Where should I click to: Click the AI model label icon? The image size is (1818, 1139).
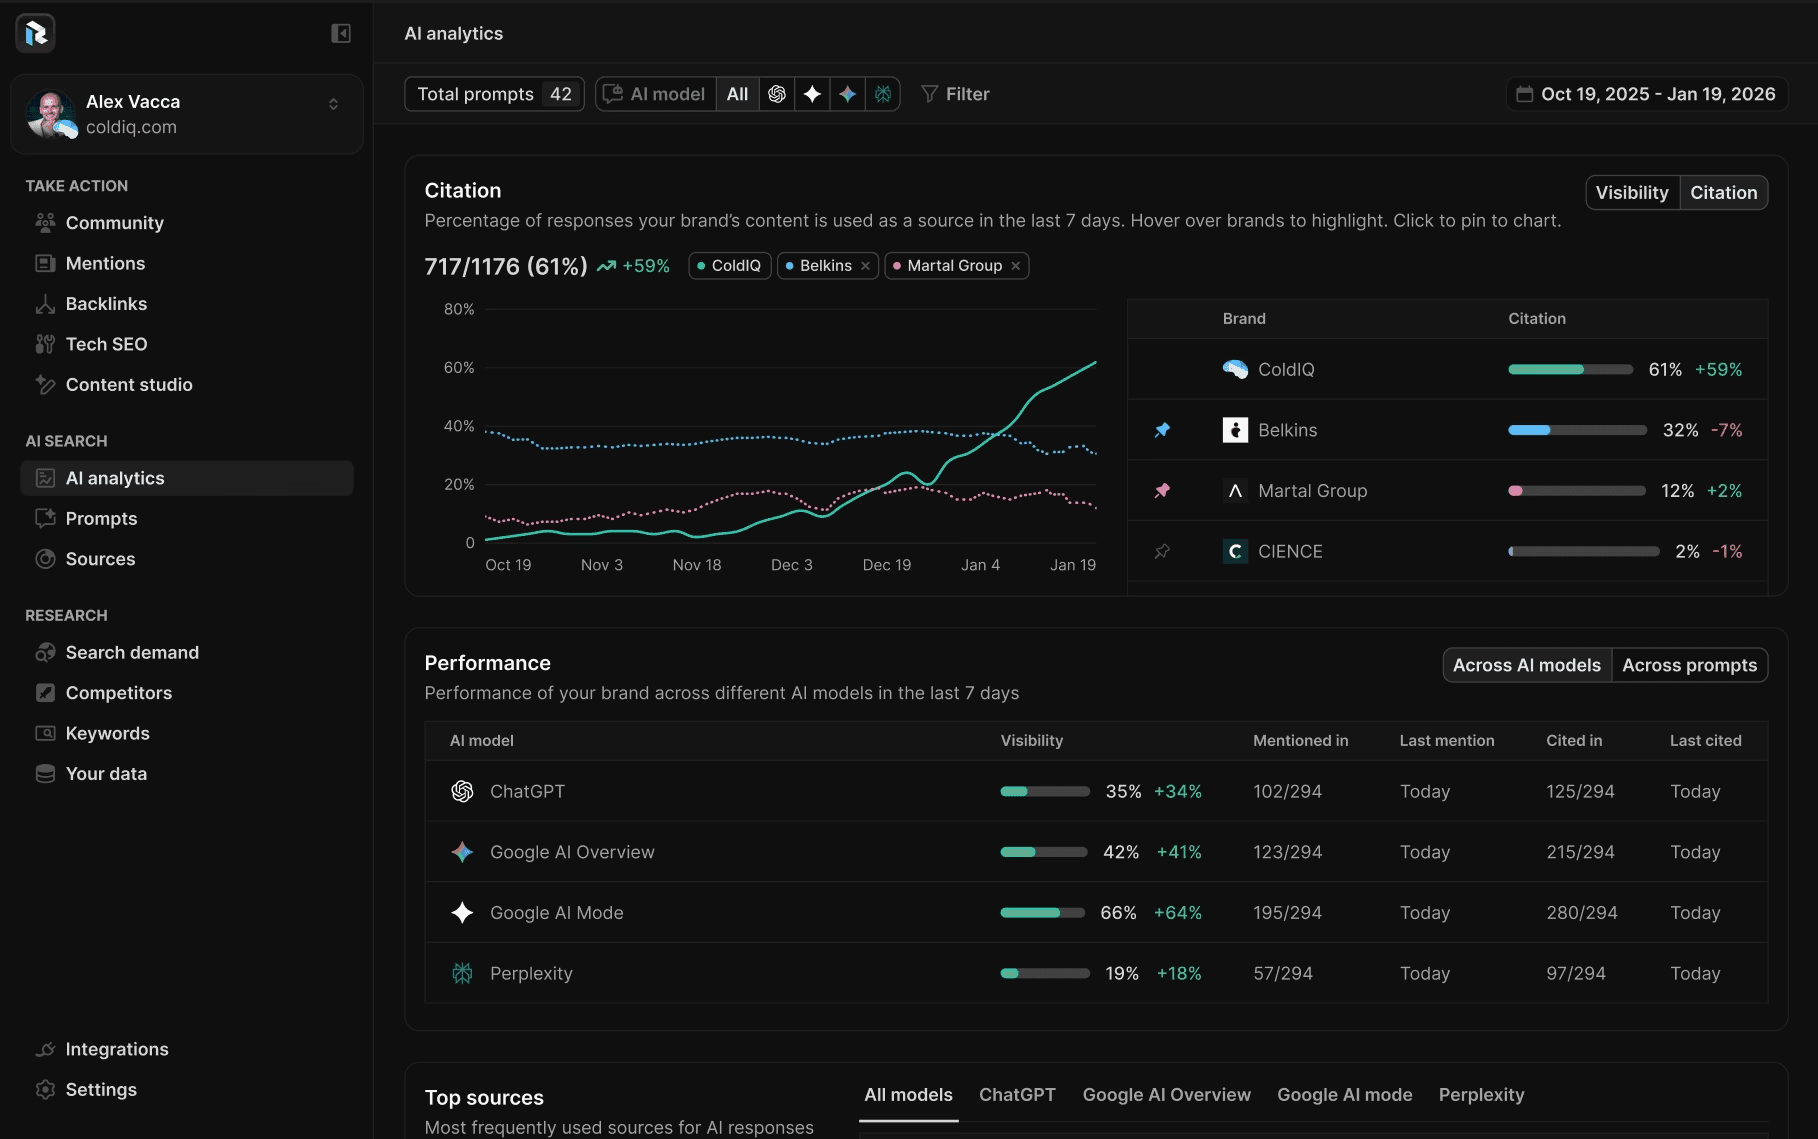tap(612, 94)
